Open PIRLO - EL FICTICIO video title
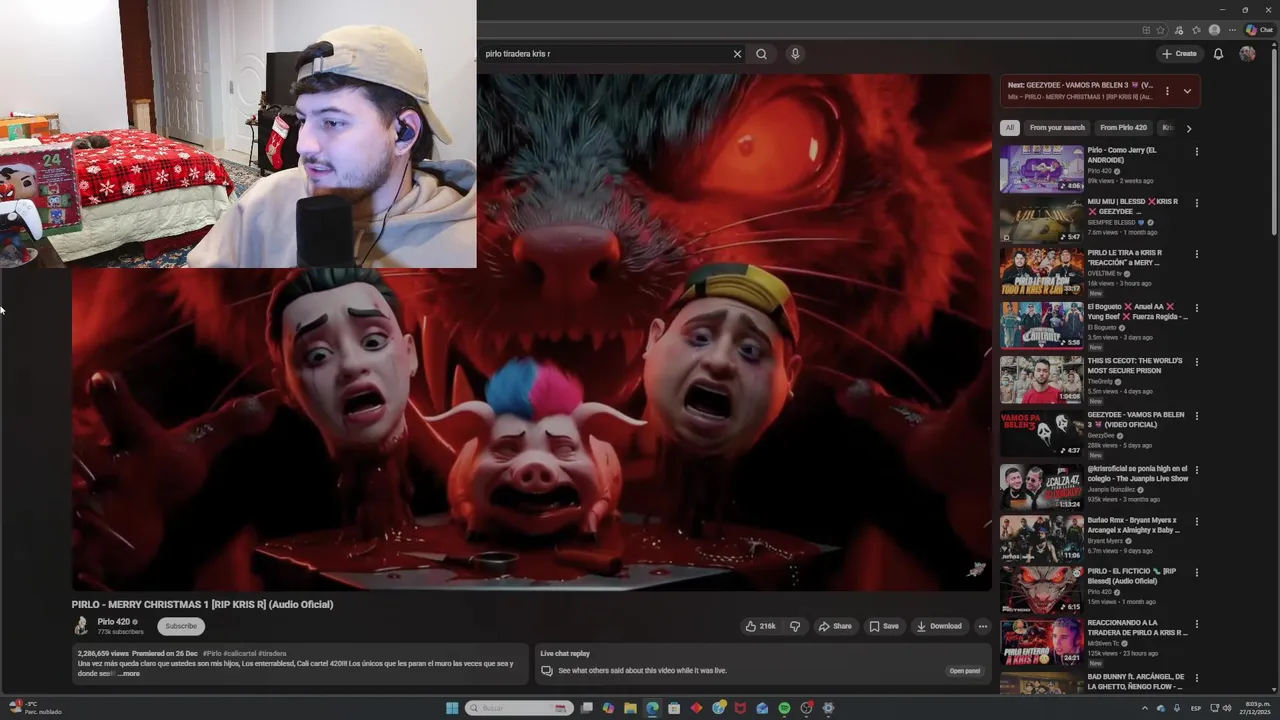 [1132, 576]
